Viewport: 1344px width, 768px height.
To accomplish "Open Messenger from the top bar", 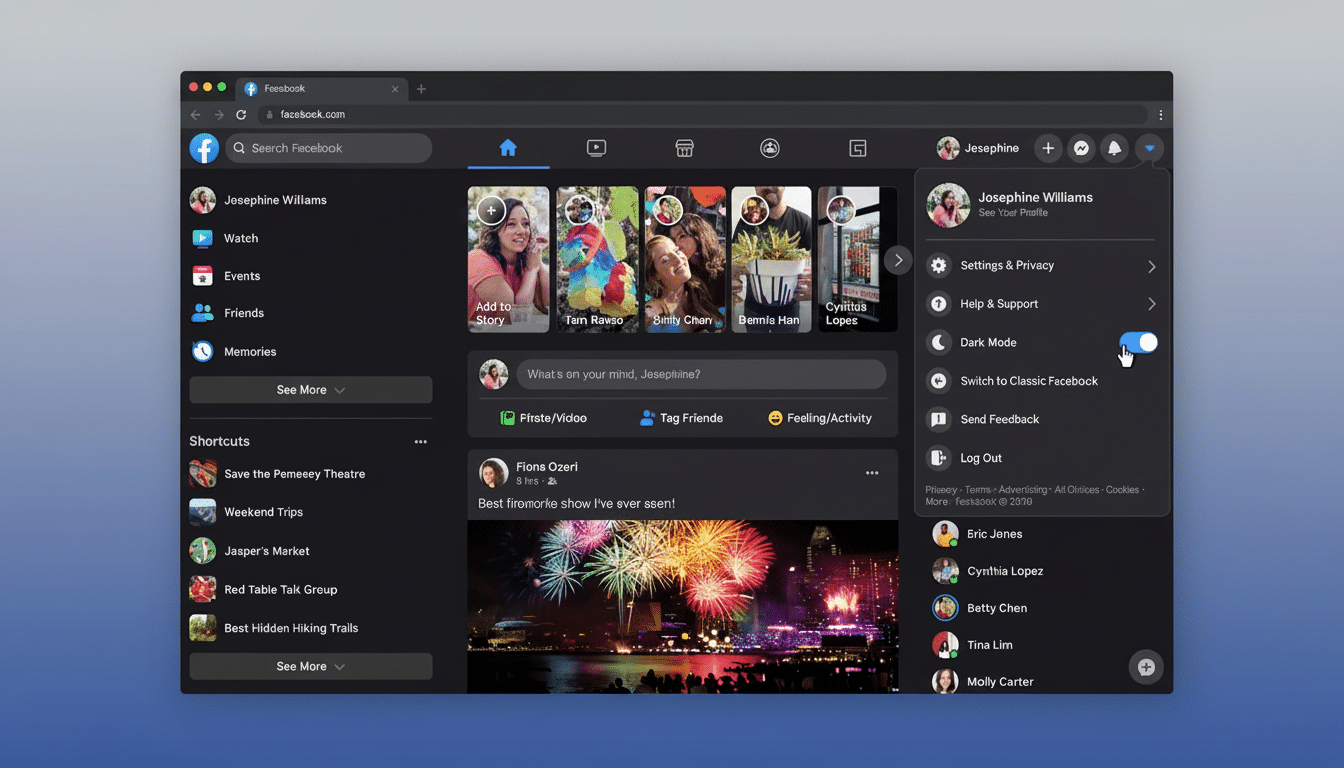I will coord(1081,147).
